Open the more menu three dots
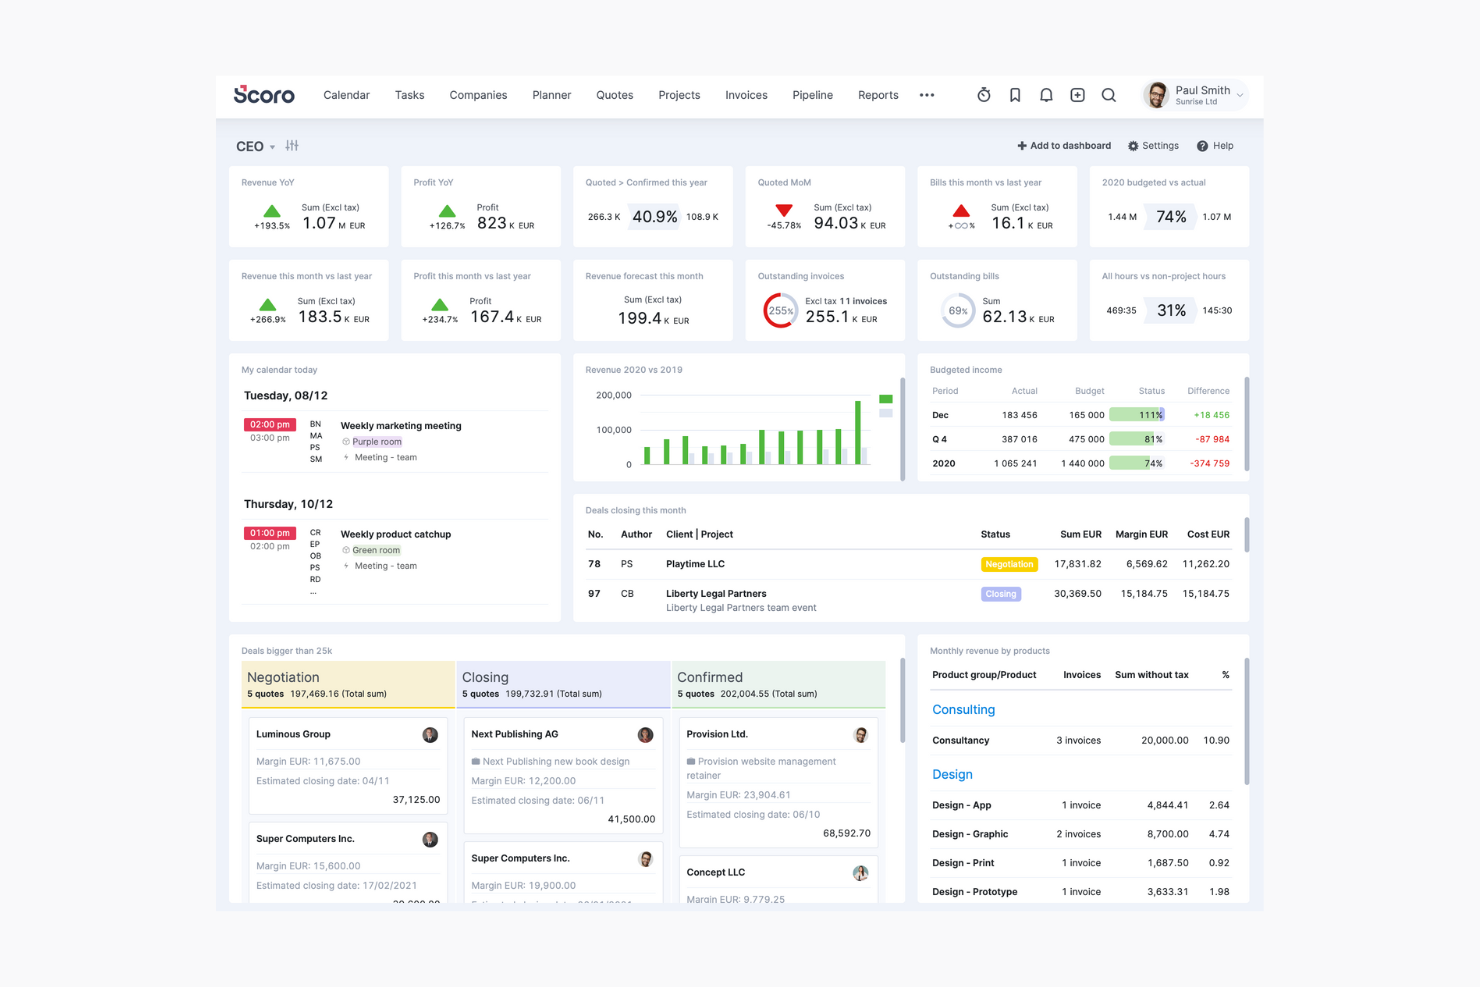 927,95
